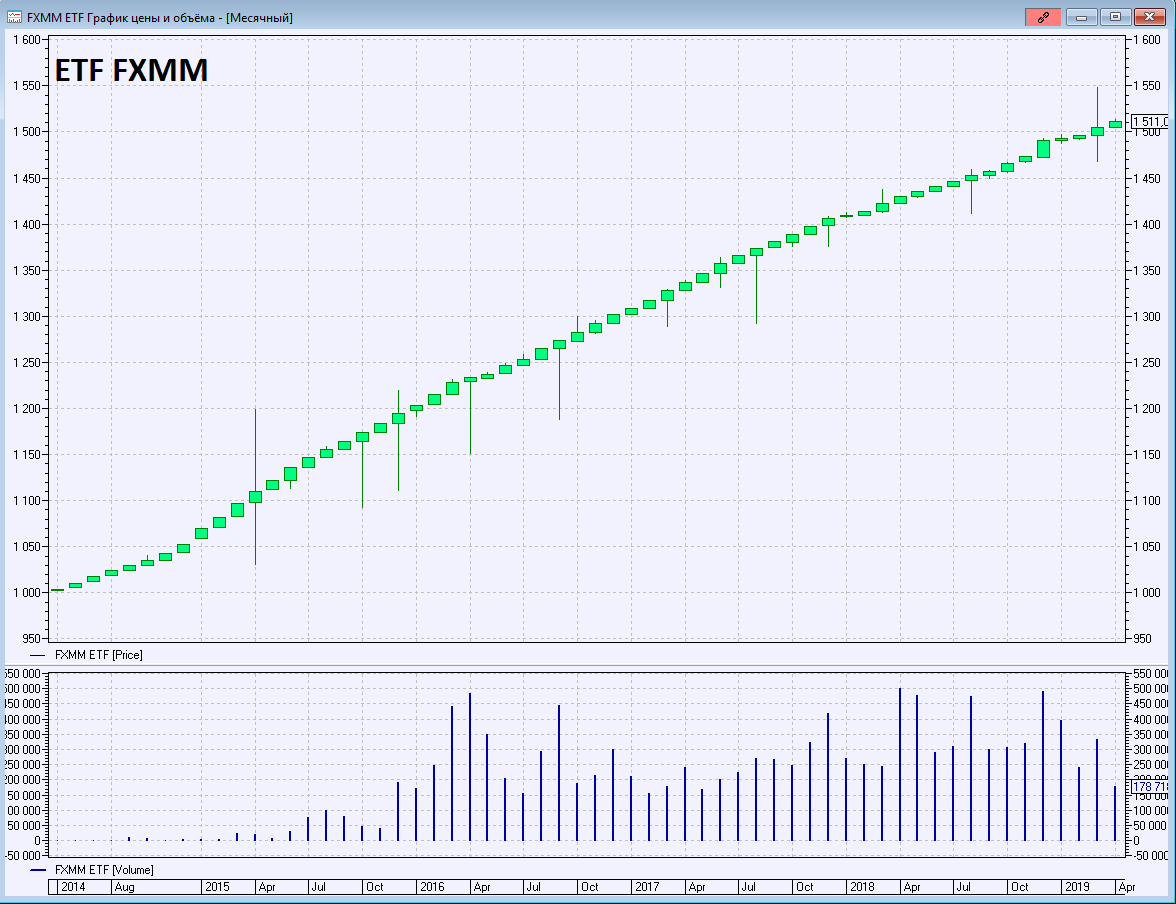This screenshot has width=1176, height=904.
Task: Select the '2015' label on the time axis
Action: 217,887
